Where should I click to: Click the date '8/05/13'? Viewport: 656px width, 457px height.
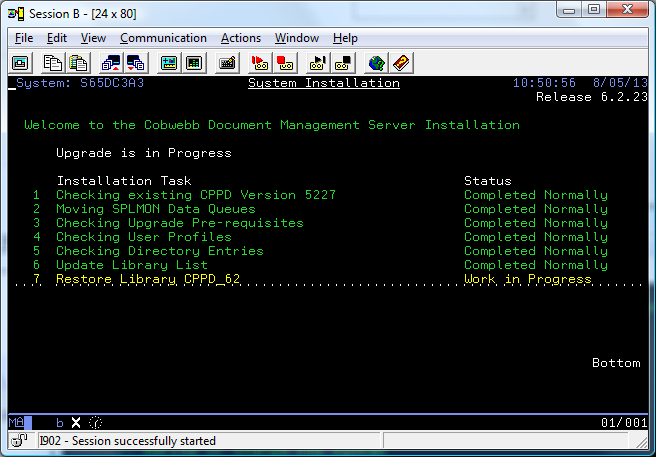click(620, 83)
